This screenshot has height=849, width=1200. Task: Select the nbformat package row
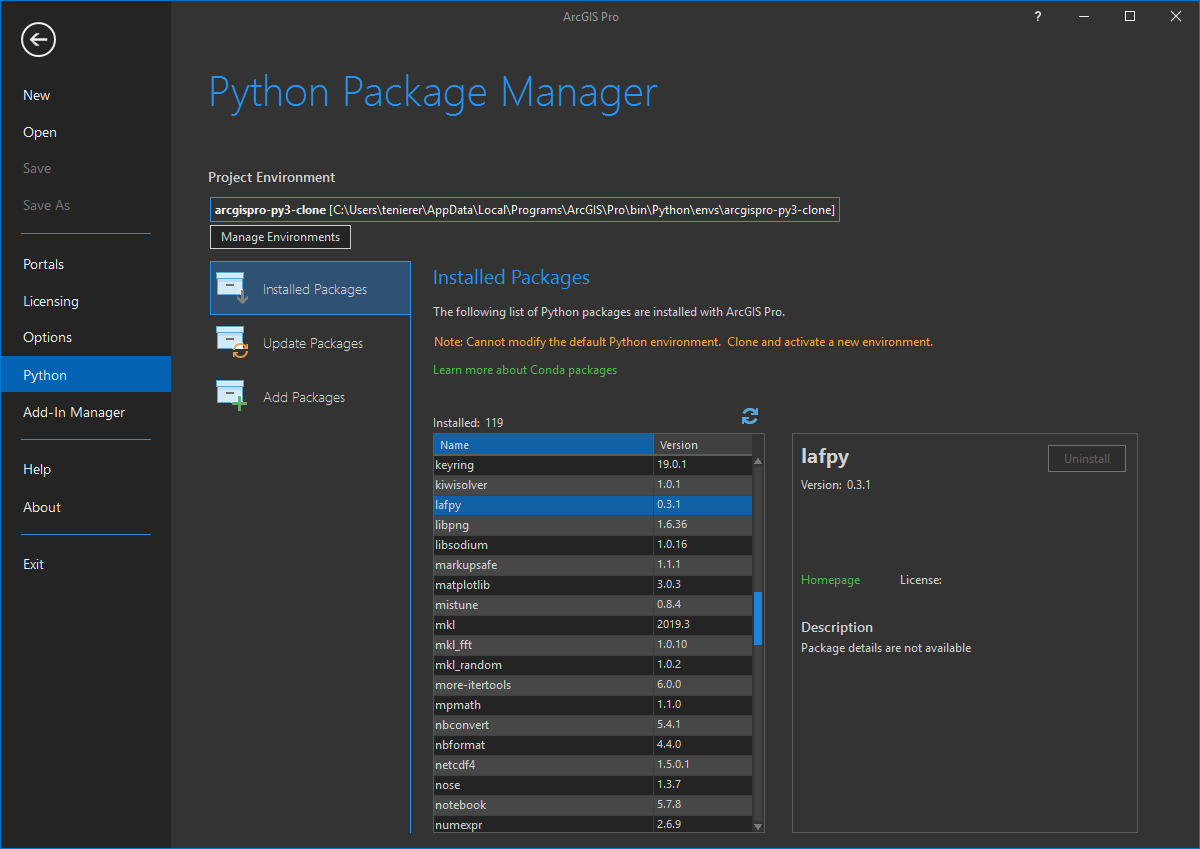593,745
